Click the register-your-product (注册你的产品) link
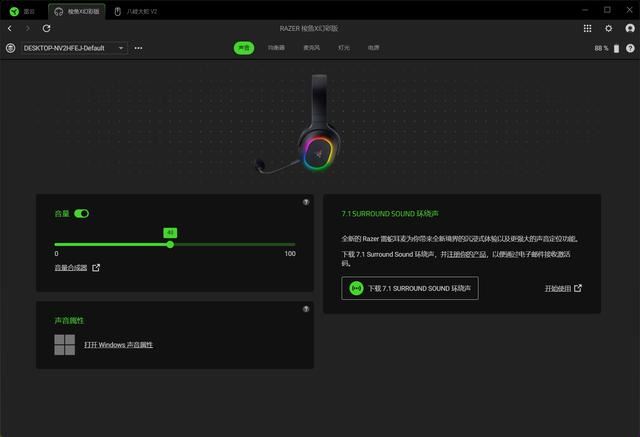 tap(467, 254)
